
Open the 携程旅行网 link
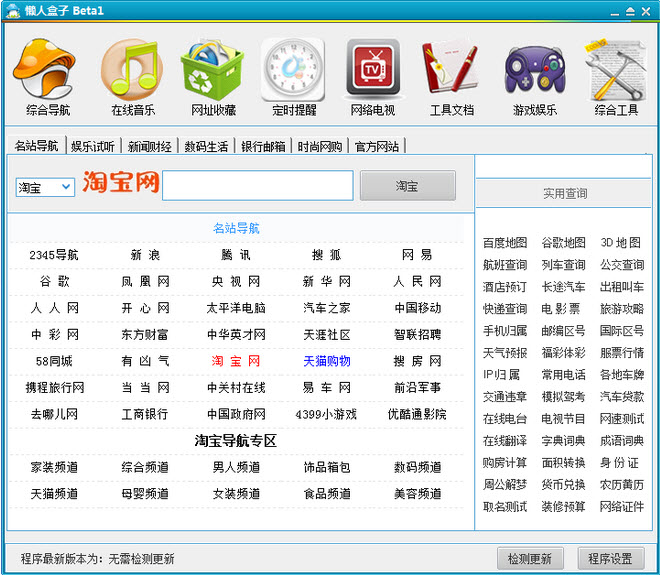coord(55,387)
